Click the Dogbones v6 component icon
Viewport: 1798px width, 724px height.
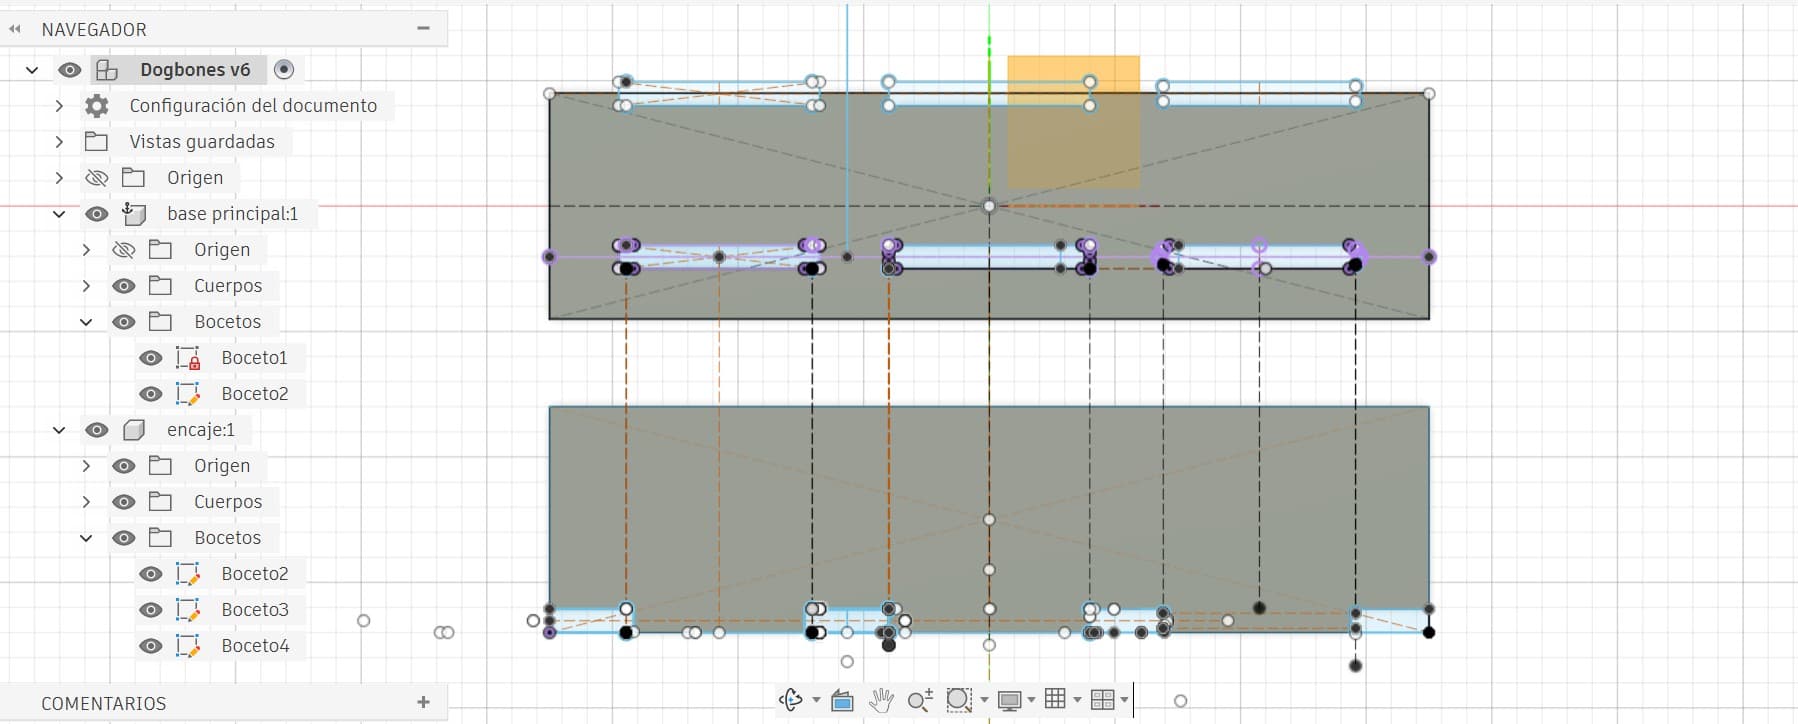pos(107,70)
